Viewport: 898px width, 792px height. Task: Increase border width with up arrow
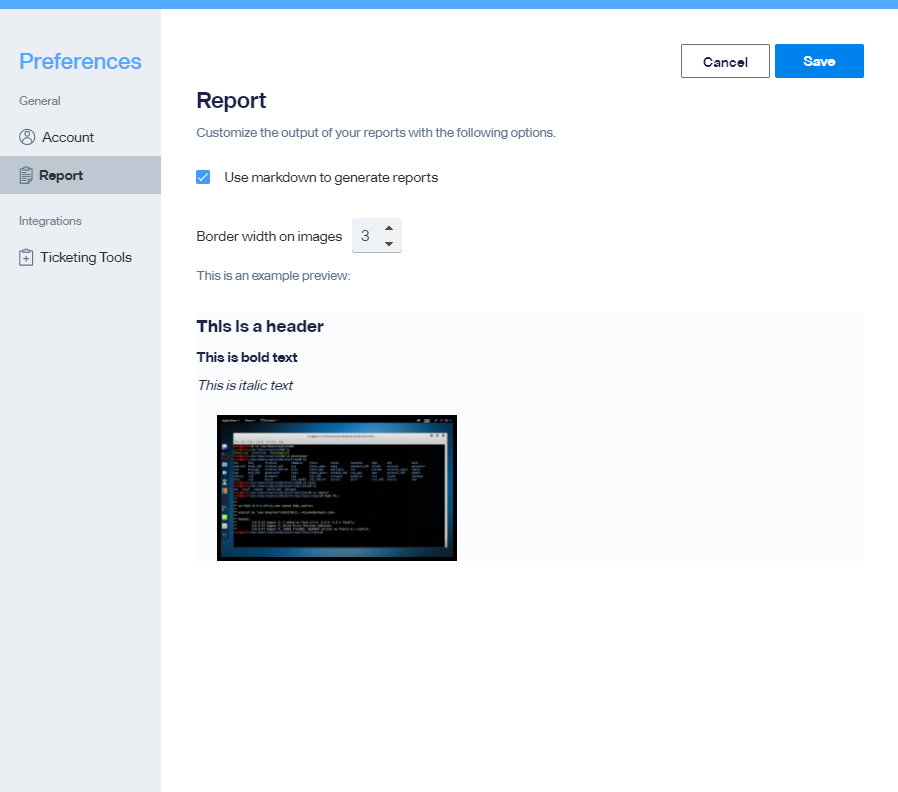[389, 228]
